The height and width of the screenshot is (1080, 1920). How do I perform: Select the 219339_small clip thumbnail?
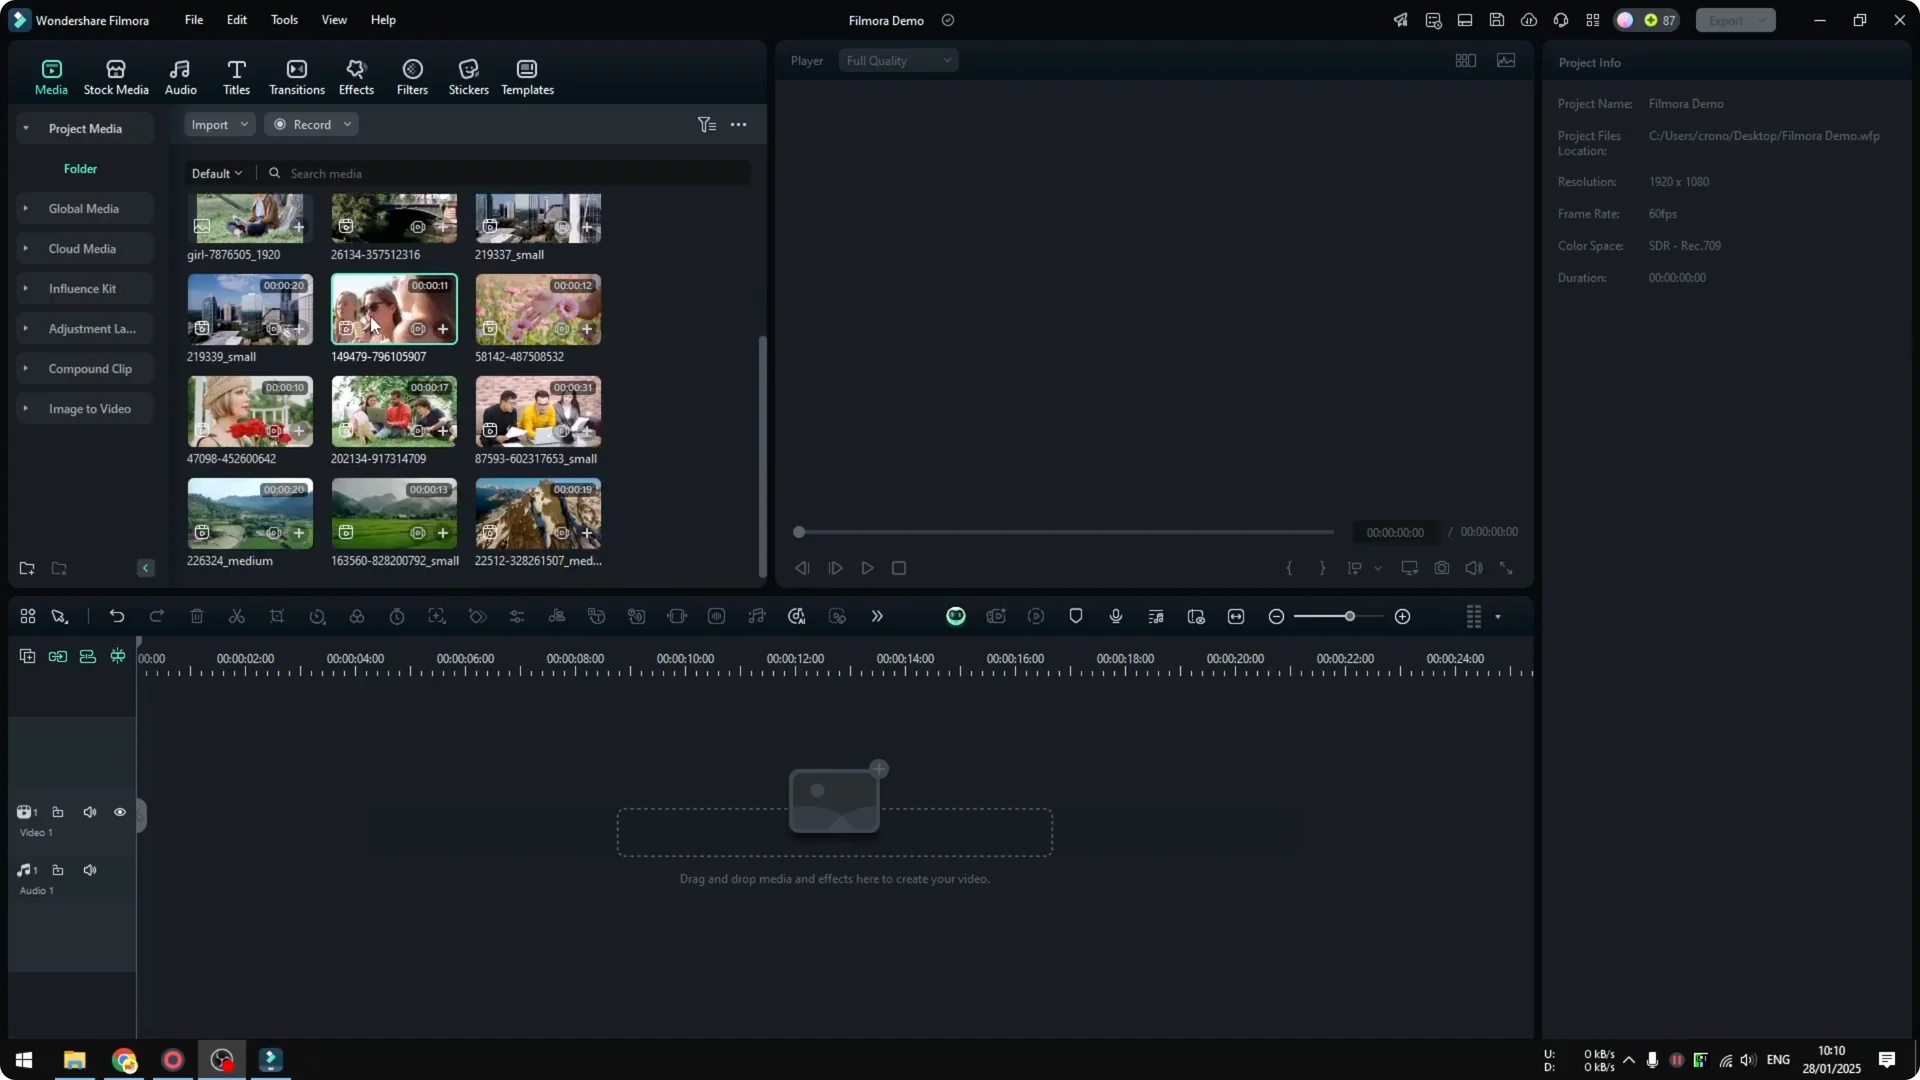(249, 310)
